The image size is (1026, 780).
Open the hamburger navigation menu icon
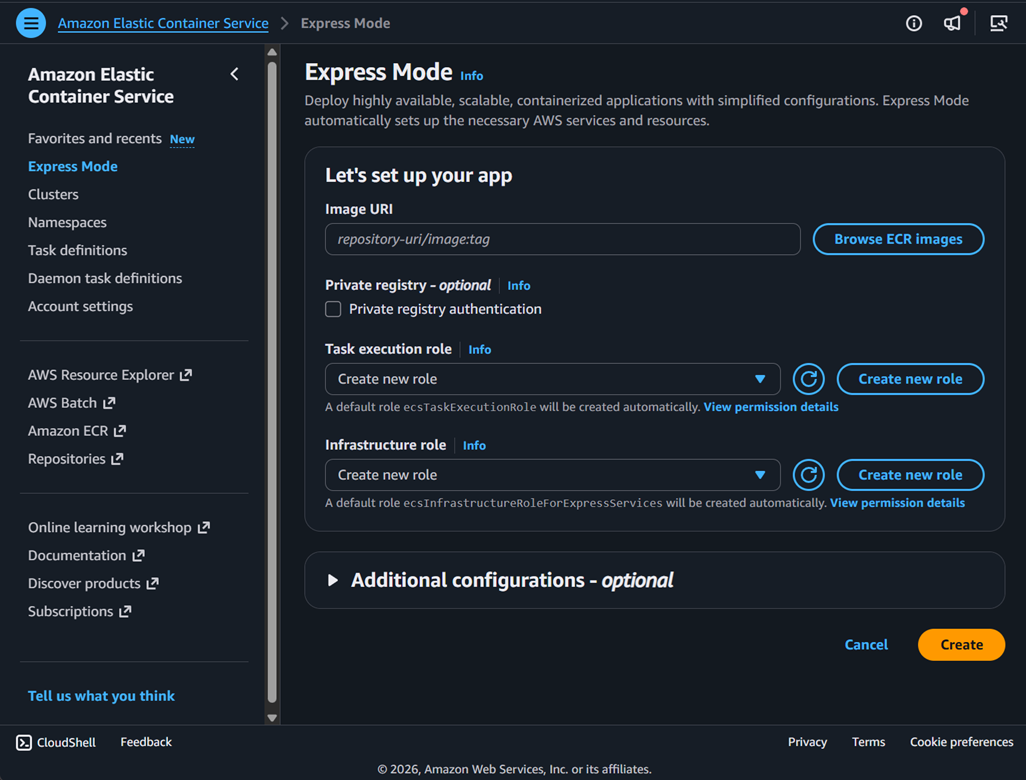point(31,23)
